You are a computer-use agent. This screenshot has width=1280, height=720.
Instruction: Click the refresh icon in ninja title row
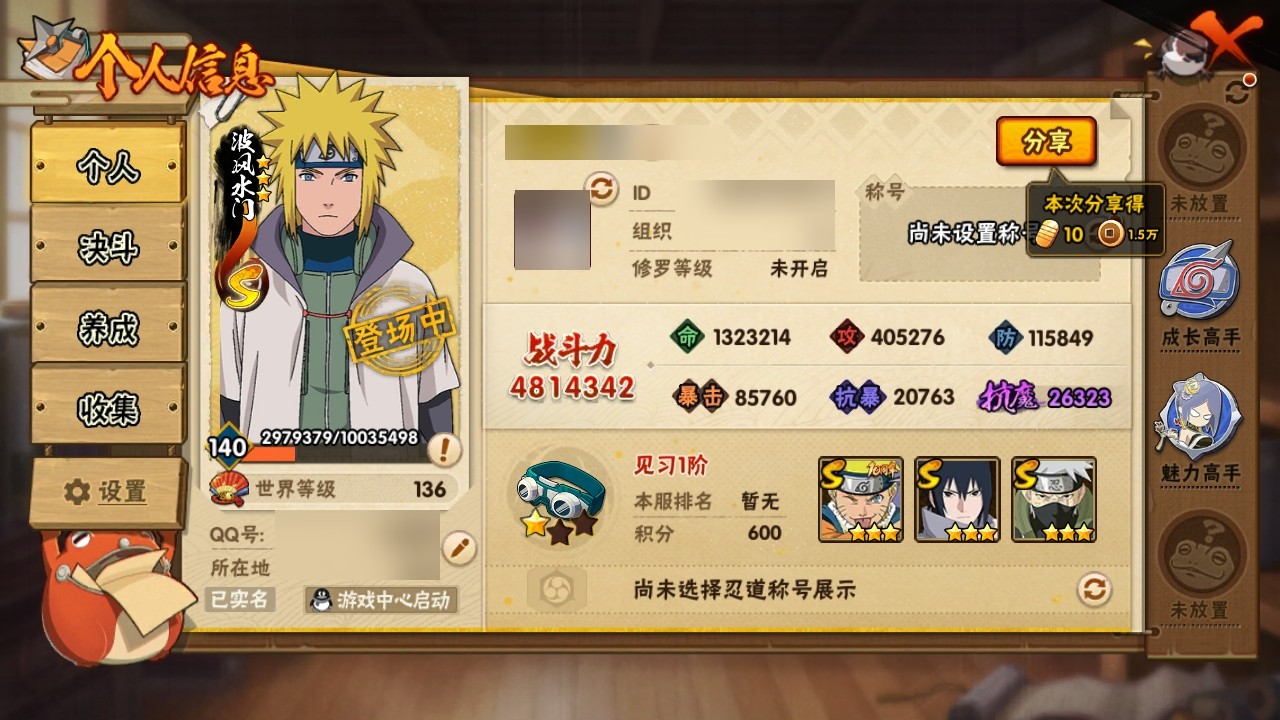1094,588
